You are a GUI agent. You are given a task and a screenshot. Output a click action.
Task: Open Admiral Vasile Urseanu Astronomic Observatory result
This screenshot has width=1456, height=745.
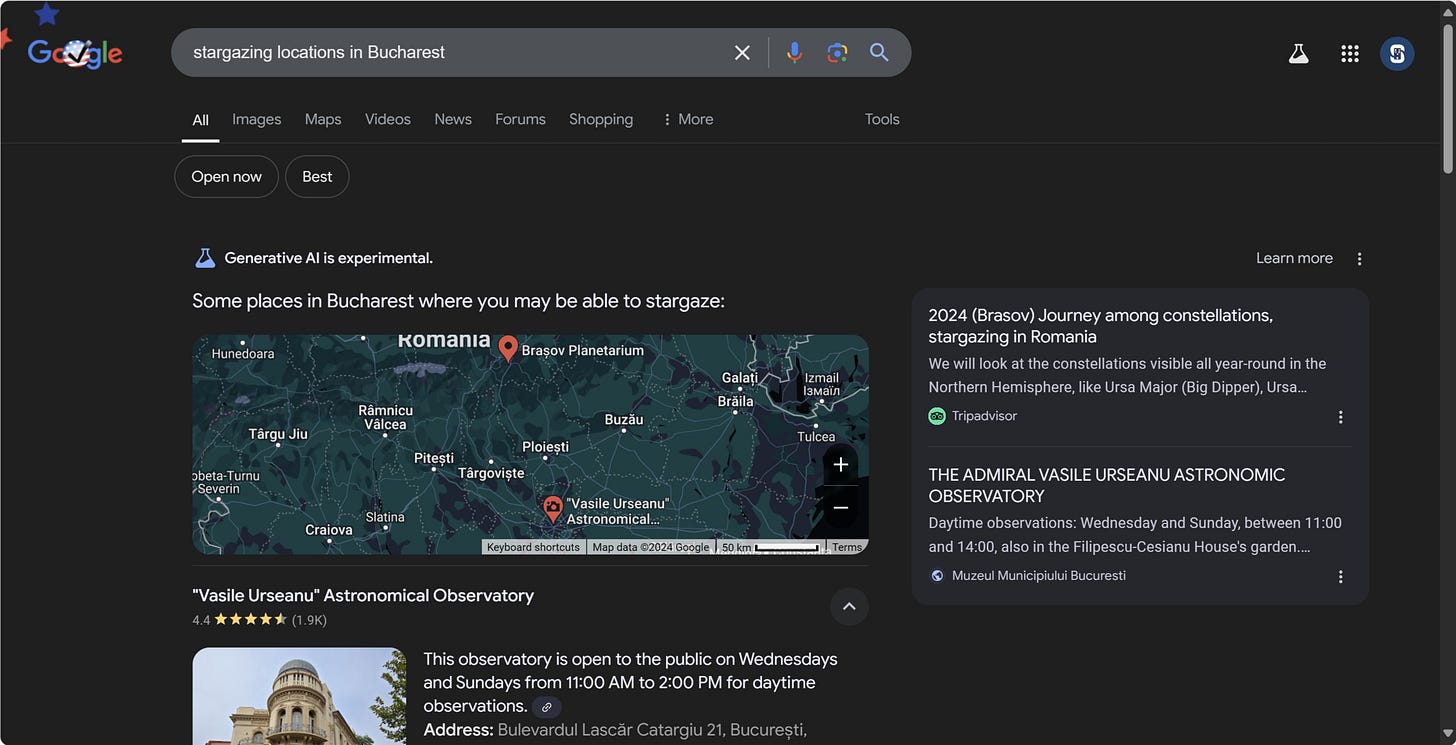click(1107, 485)
